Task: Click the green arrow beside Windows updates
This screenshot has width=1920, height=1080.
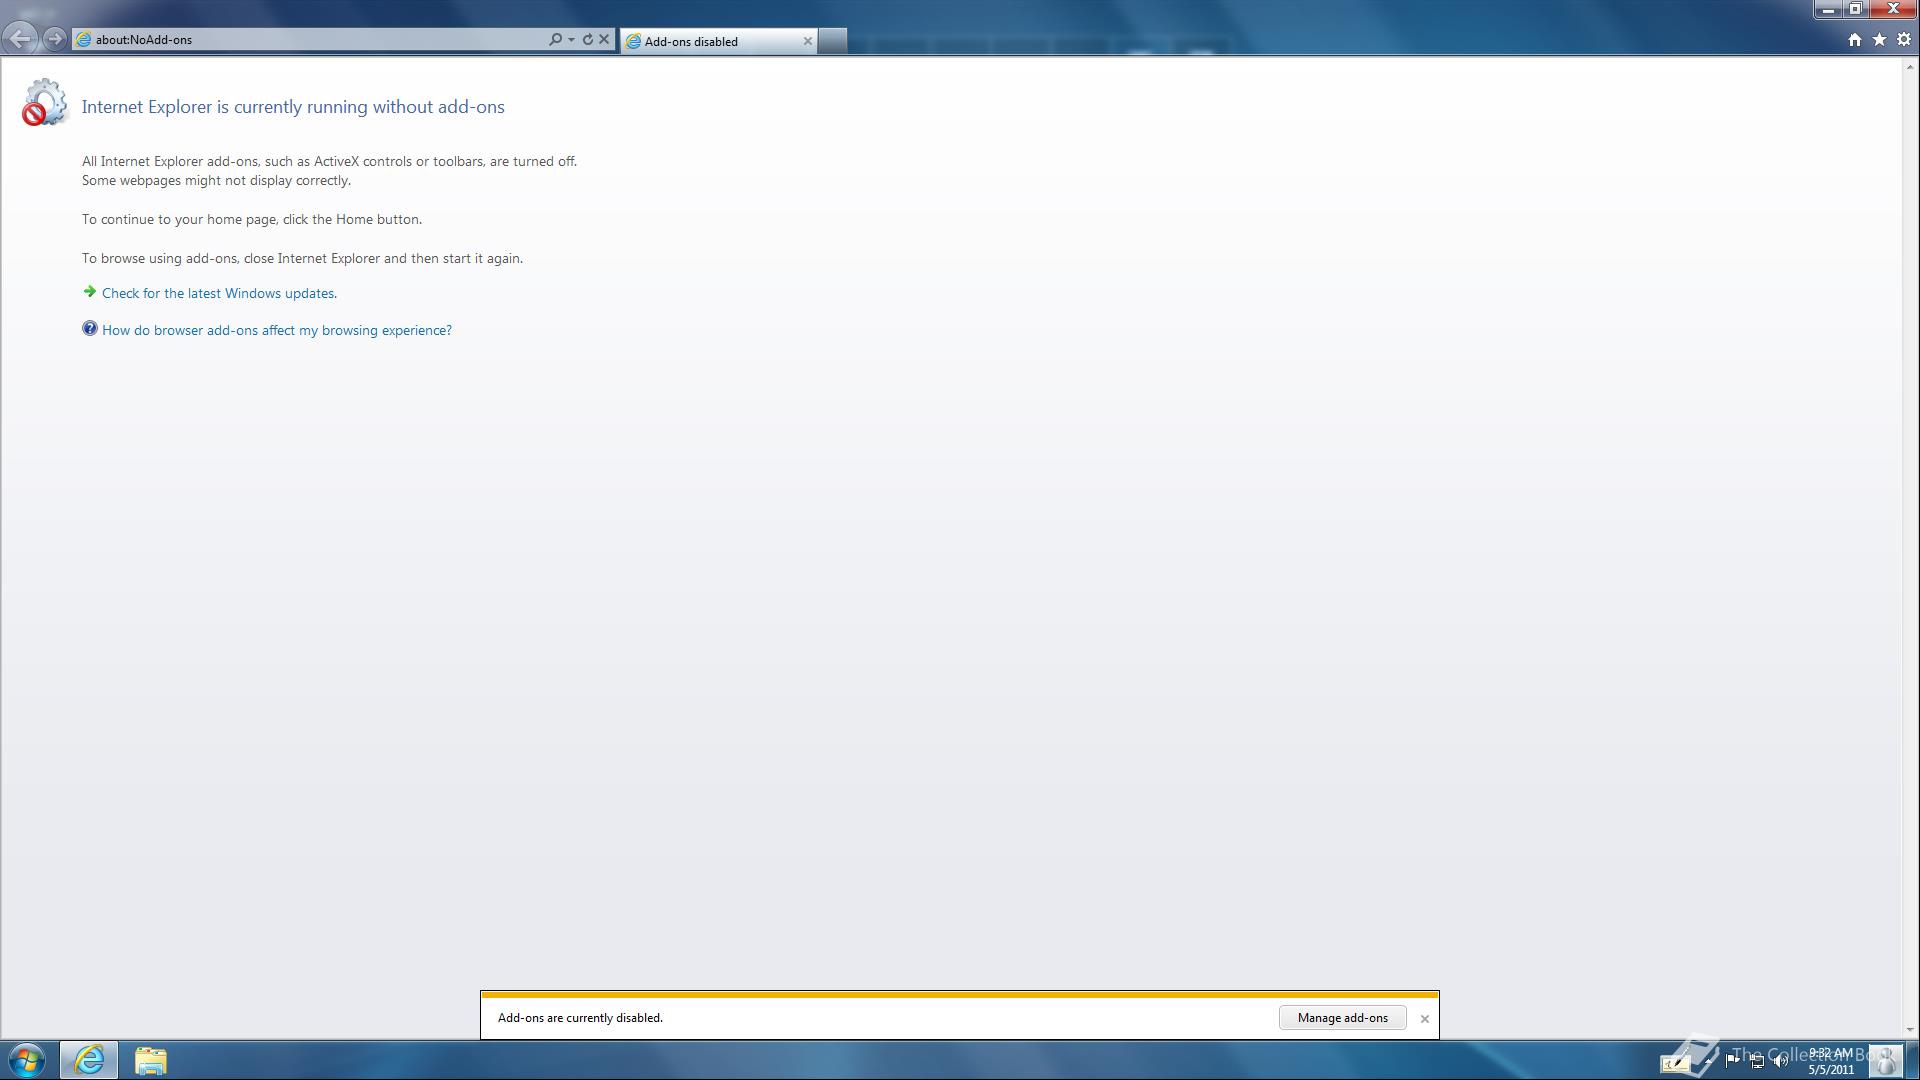Action: 90,292
